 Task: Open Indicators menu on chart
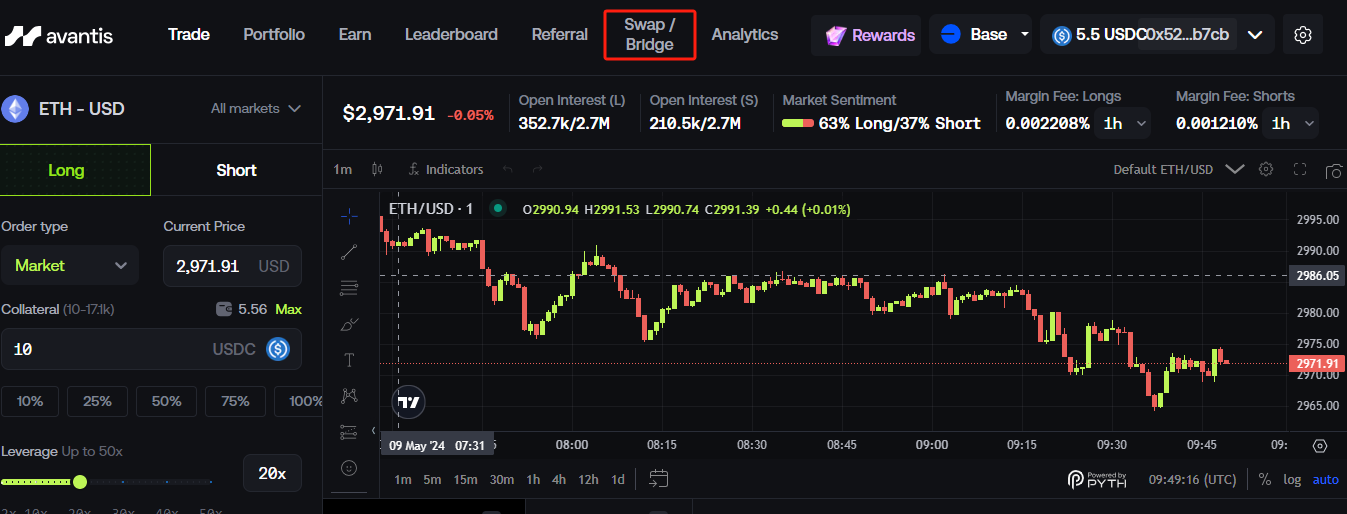tap(446, 169)
